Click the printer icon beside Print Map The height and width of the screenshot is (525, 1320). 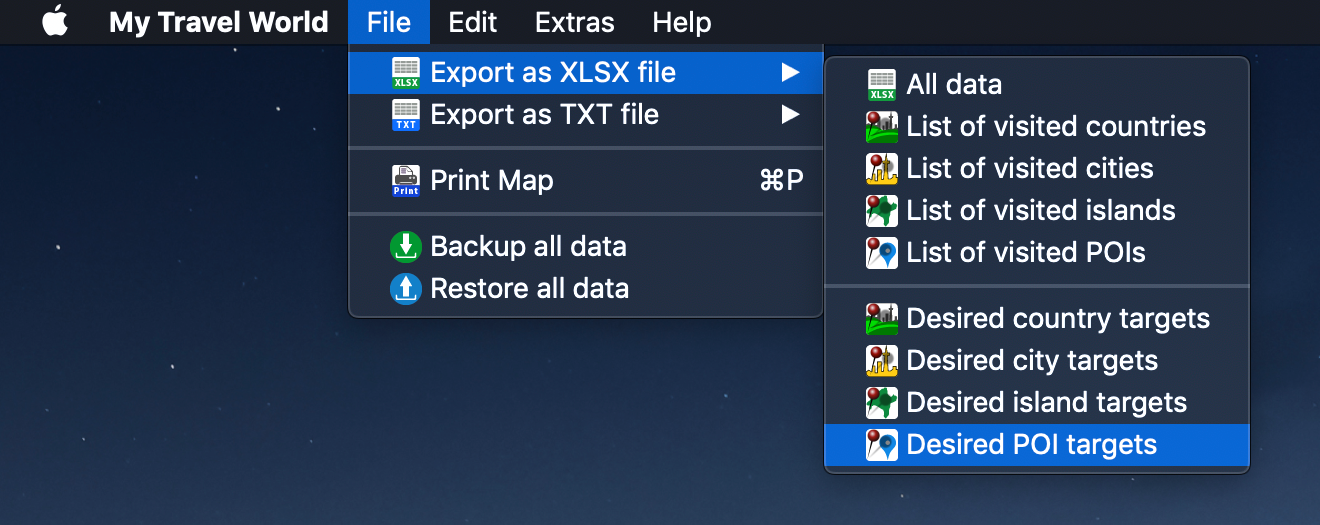(x=406, y=181)
